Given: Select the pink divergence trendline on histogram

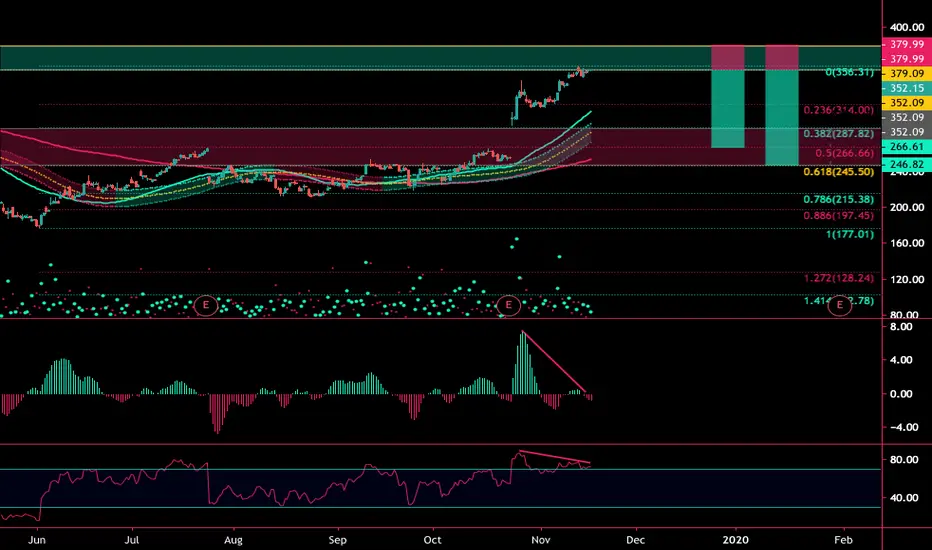Looking at the screenshot, I should coord(554,362).
